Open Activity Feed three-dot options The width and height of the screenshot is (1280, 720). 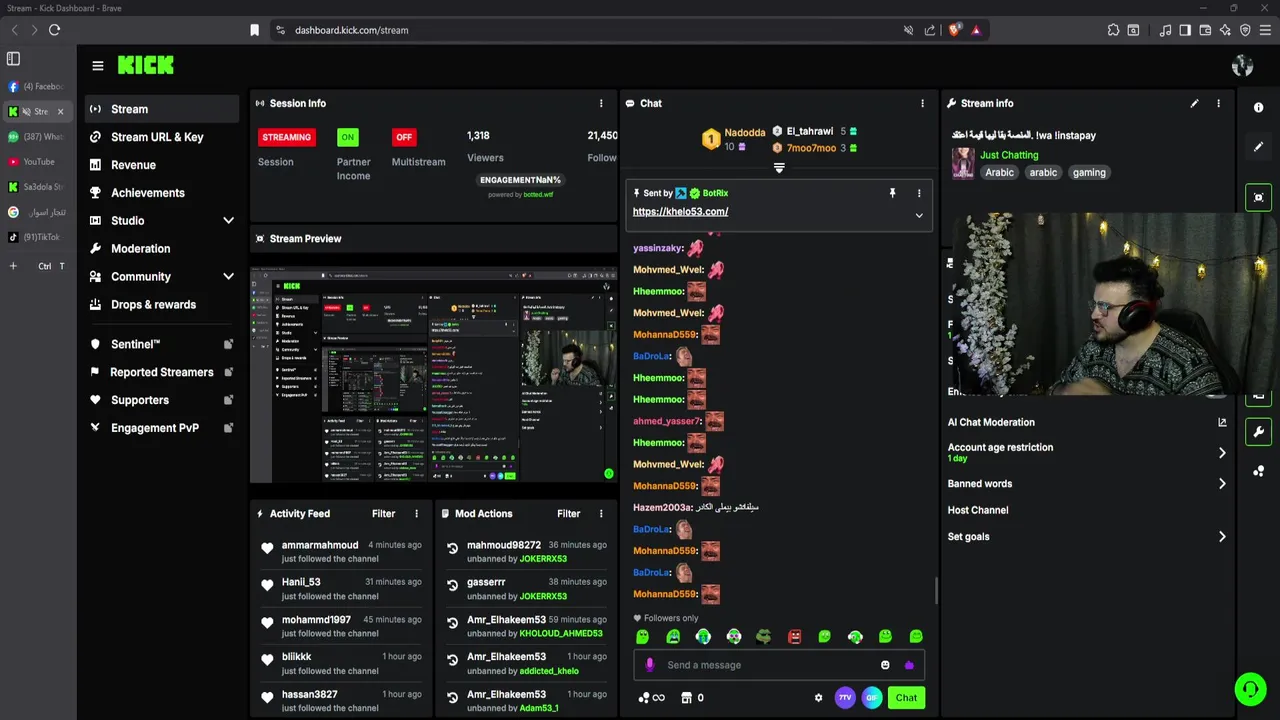pyautogui.click(x=417, y=513)
